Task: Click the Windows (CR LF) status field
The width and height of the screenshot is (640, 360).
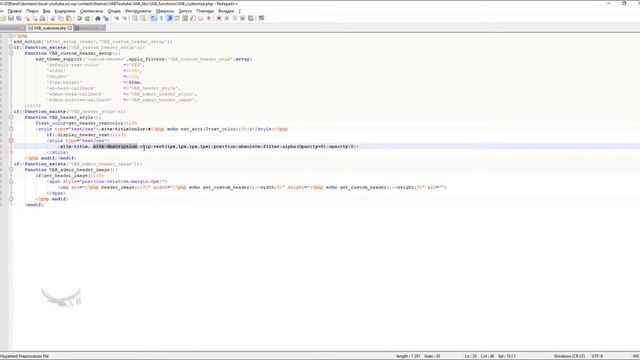Action: (569, 356)
